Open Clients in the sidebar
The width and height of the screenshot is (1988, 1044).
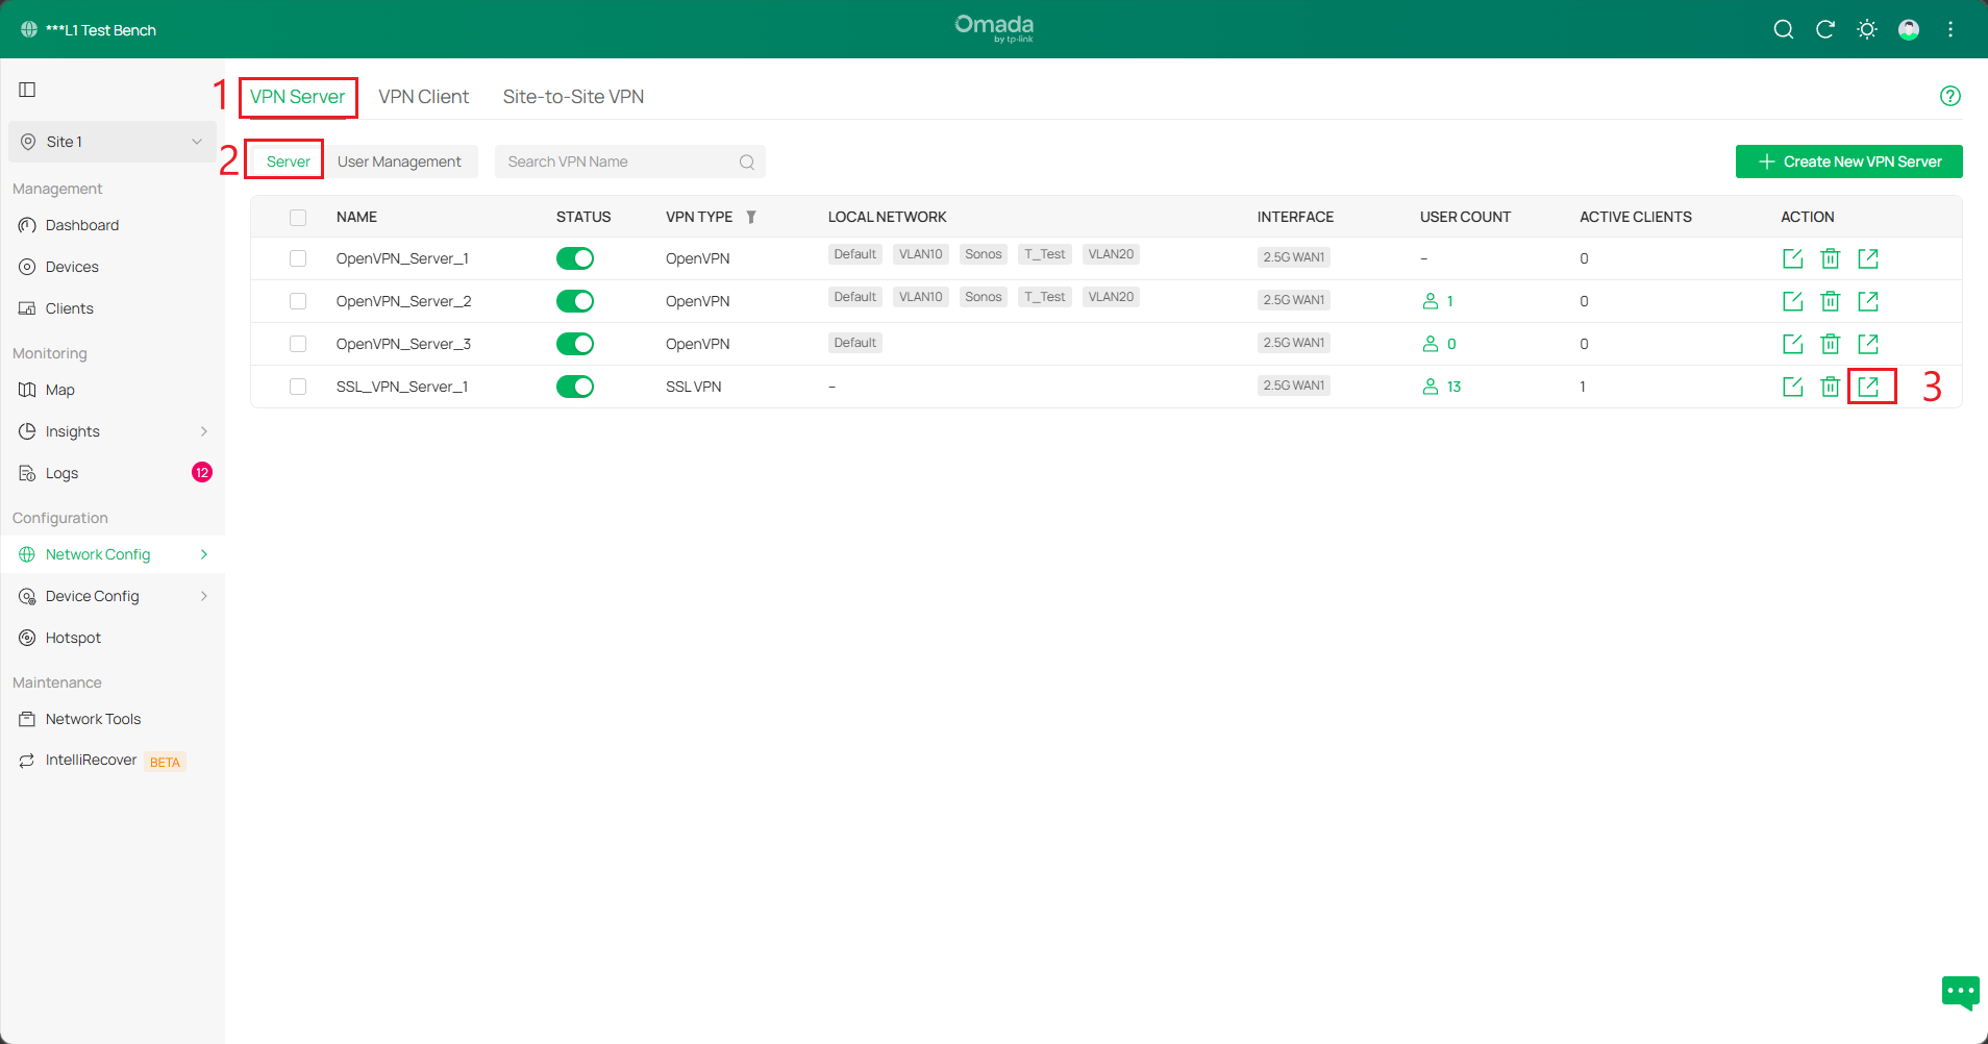click(69, 308)
